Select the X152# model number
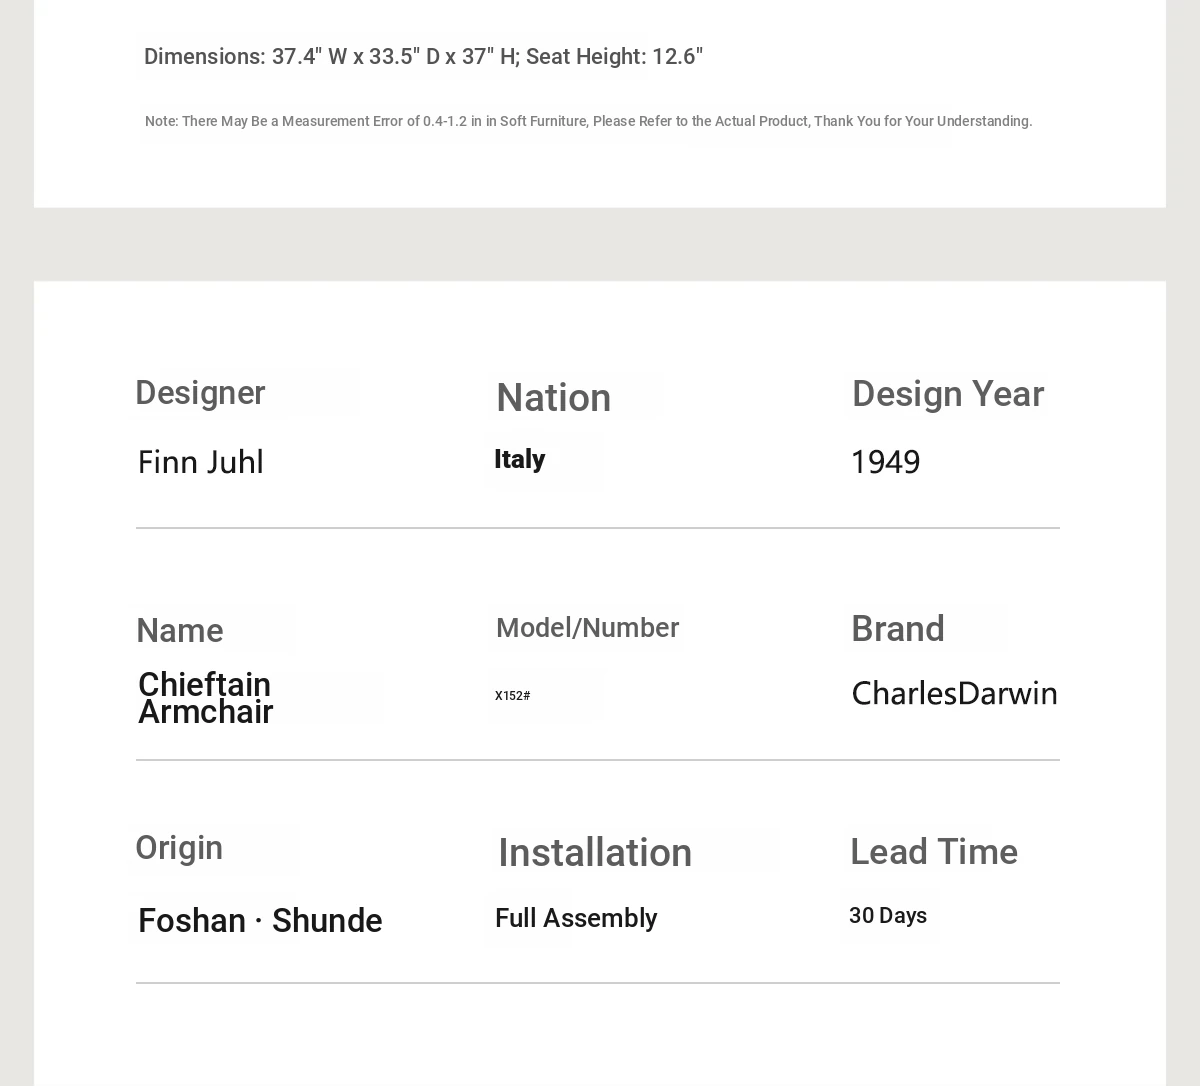This screenshot has width=1200, height=1086. [x=512, y=696]
